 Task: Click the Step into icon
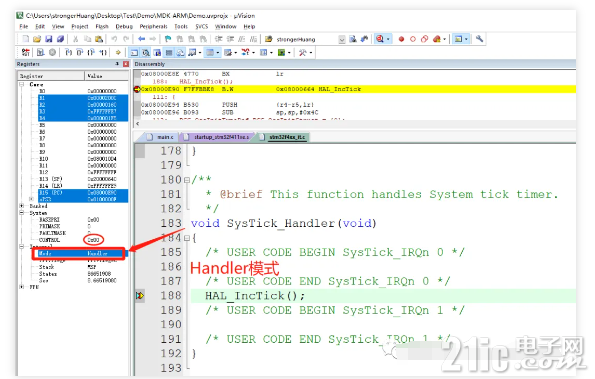point(68,52)
